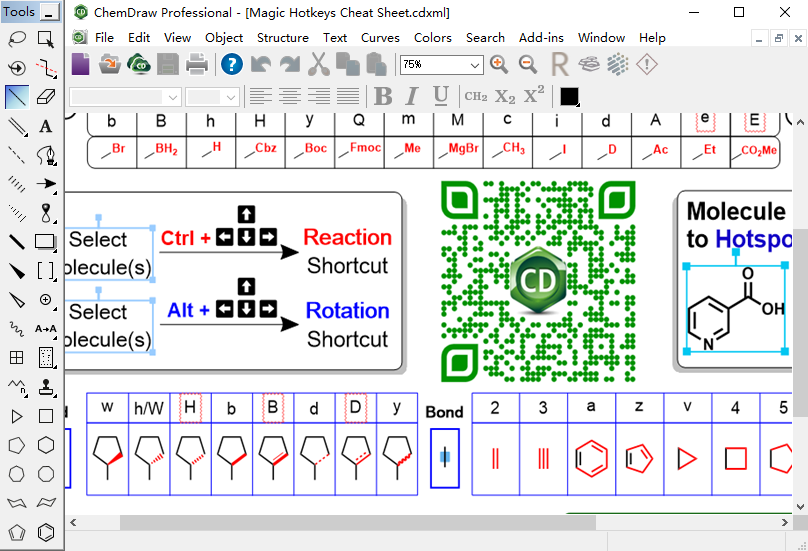Toggle CH2 formula formatting
The image size is (808, 551).
coord(476,96)
